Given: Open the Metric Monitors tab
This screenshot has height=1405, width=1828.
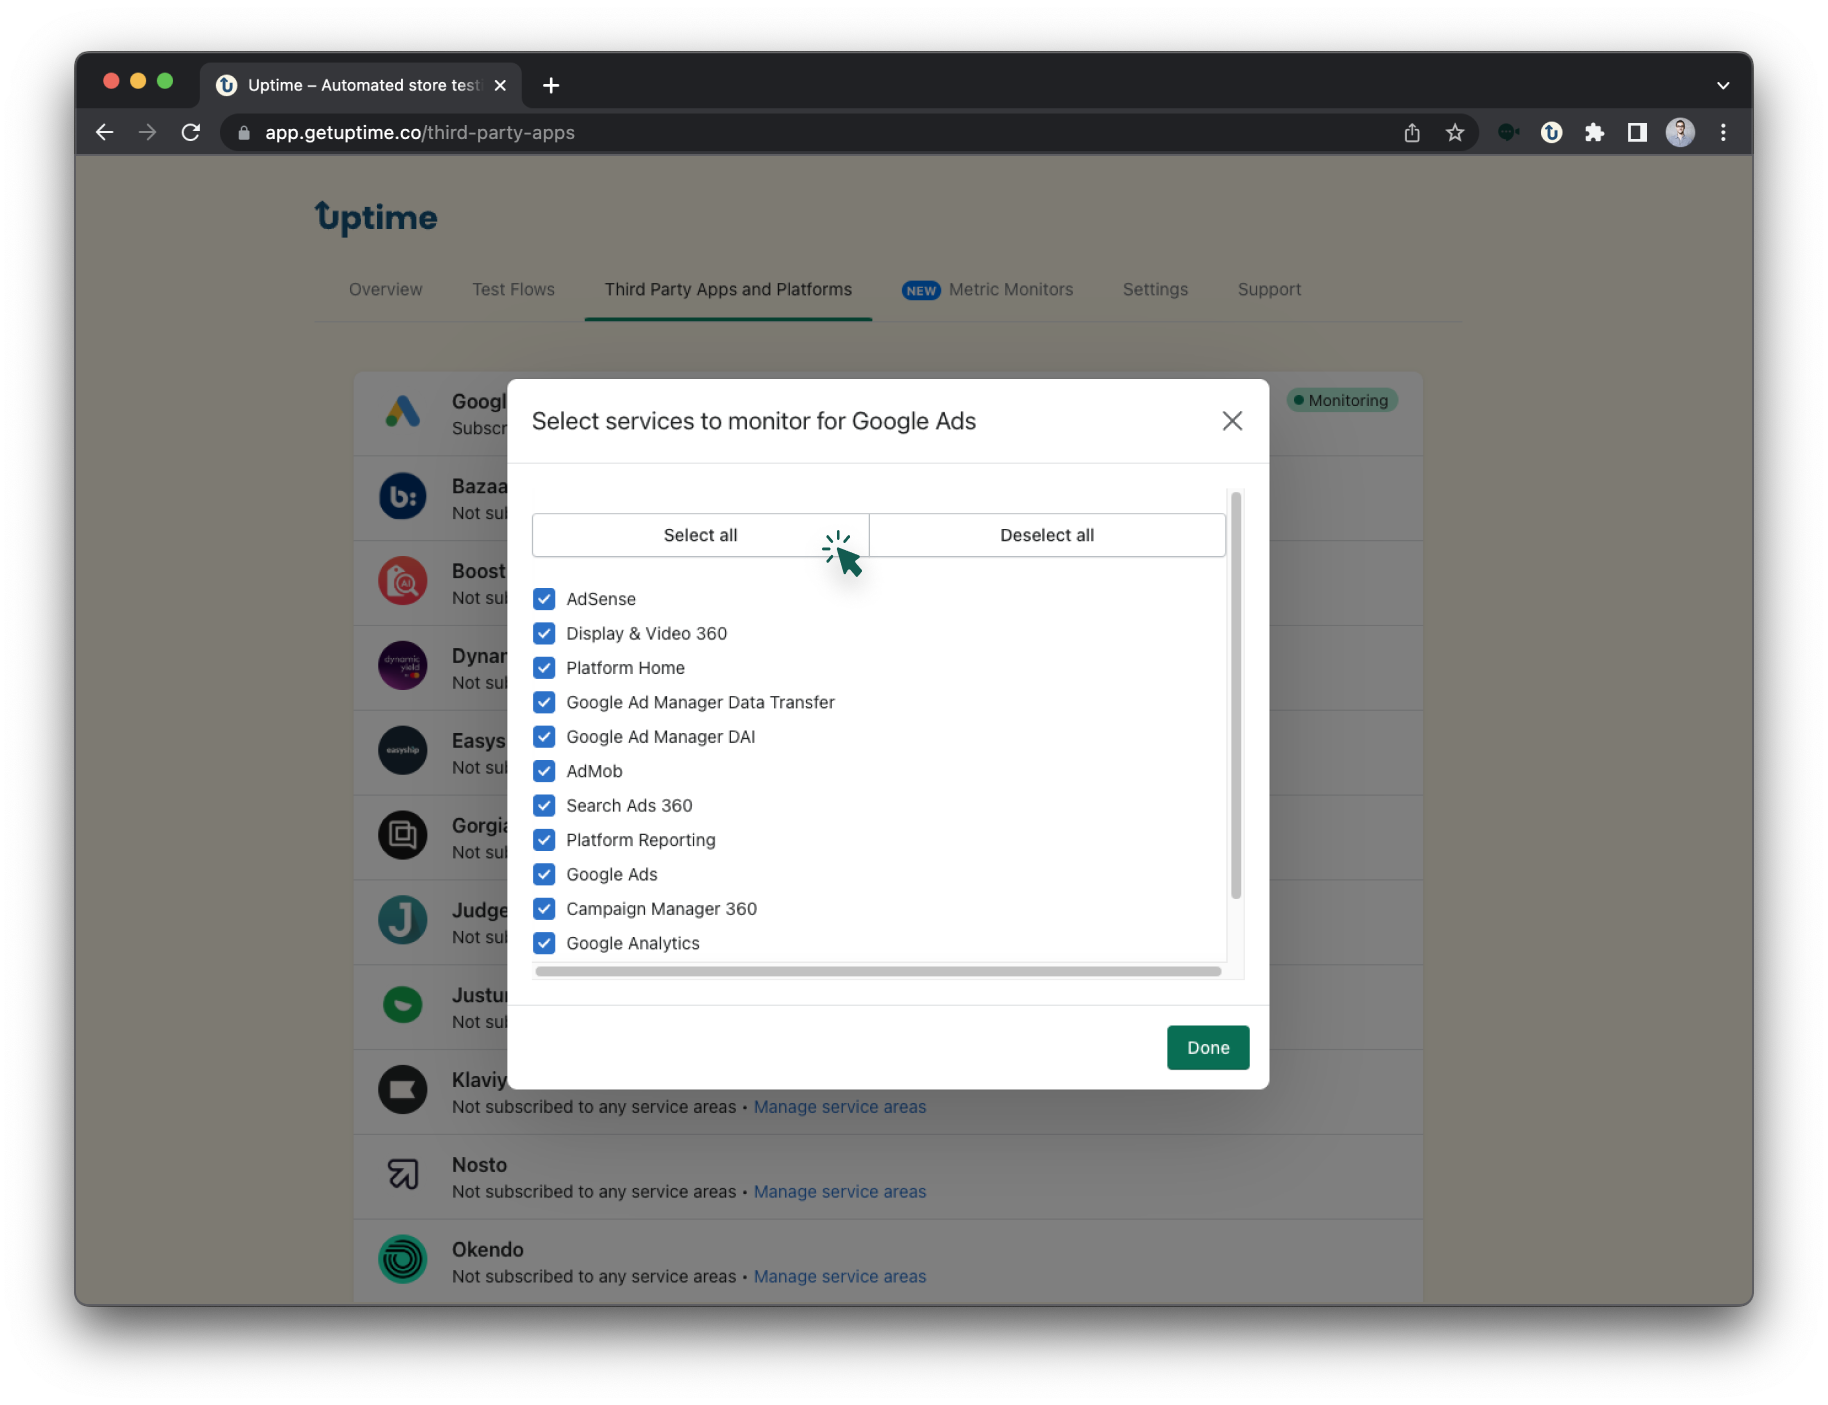Looking at the screenshot, I should pyautogui.click(x=987, y=289).
